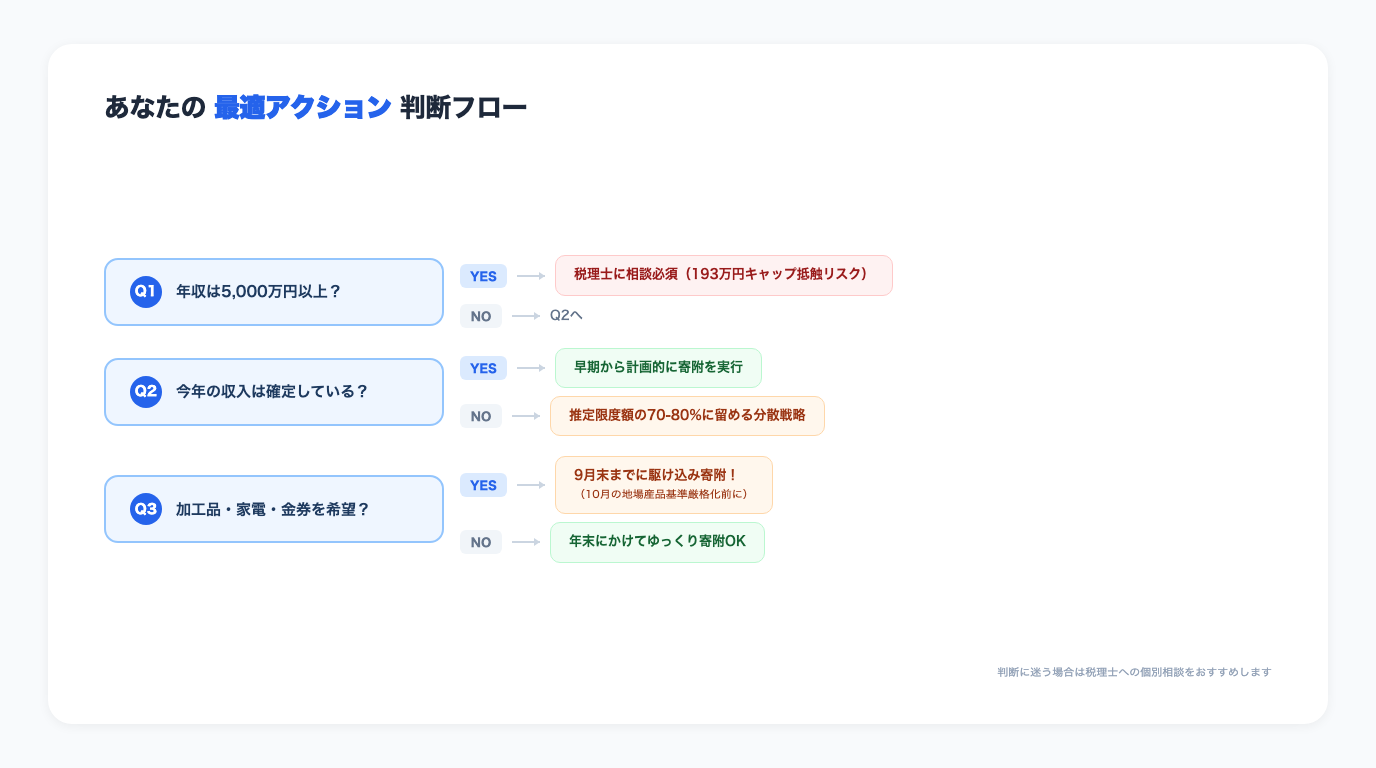Click the arrow pointing to 'Q2へ'
The image size is (1376, 768).
tap(524, 316)
